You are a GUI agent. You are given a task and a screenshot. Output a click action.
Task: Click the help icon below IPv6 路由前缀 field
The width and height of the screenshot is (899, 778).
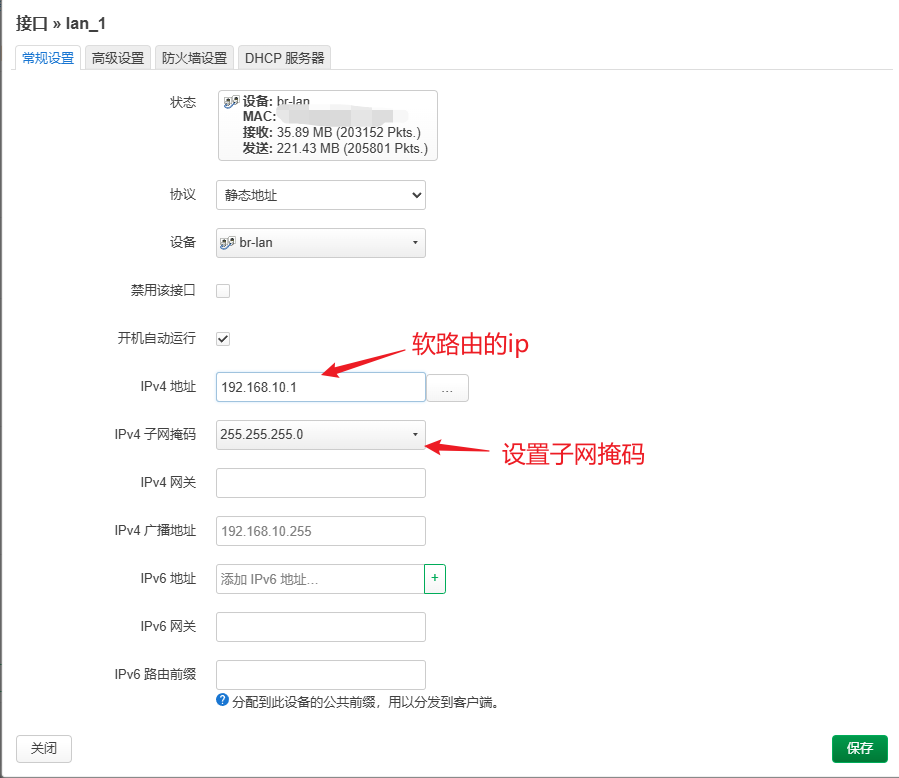(224, 701)
